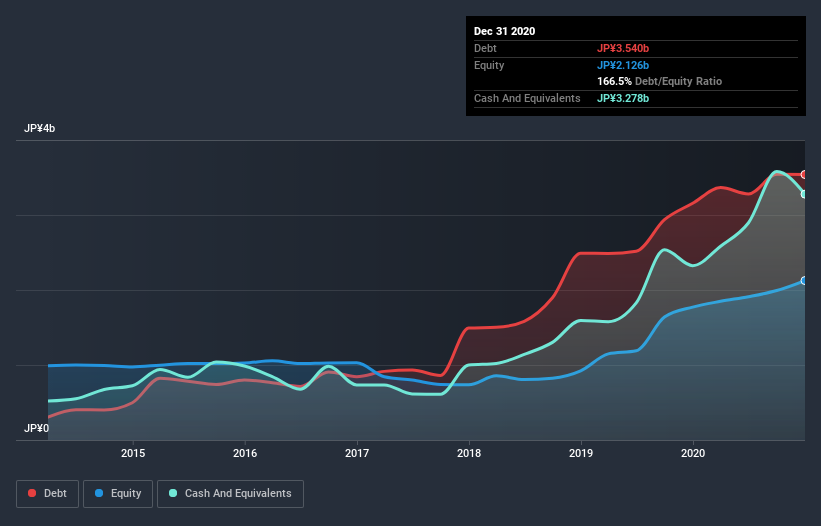The height and width of the screenshot is (526, 821).
Task: Click the JP¥4b y-axis label
Action: point(39,129)
